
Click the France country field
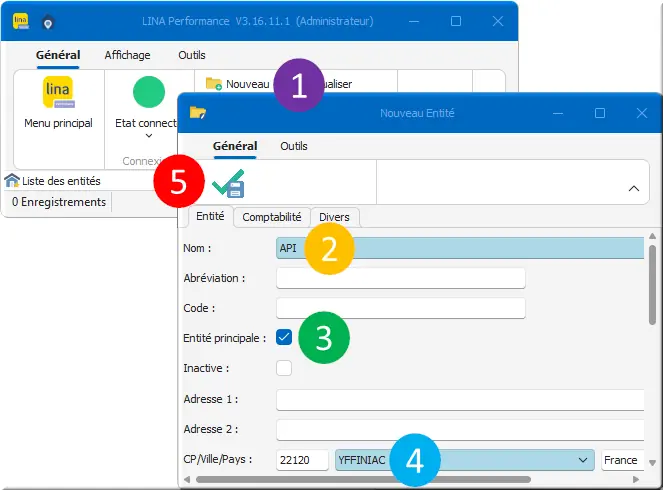(622, 460)
